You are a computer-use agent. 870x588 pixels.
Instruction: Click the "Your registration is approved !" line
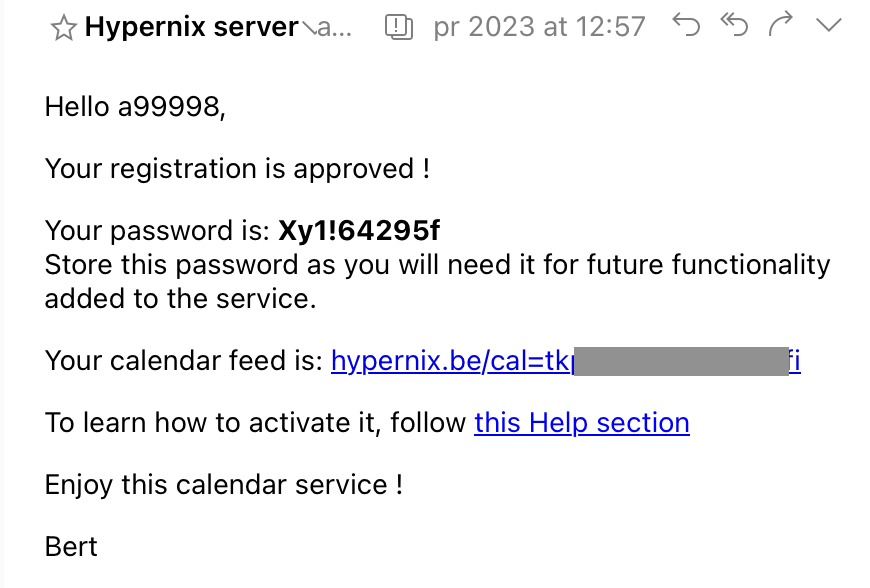tap(237, 169)
